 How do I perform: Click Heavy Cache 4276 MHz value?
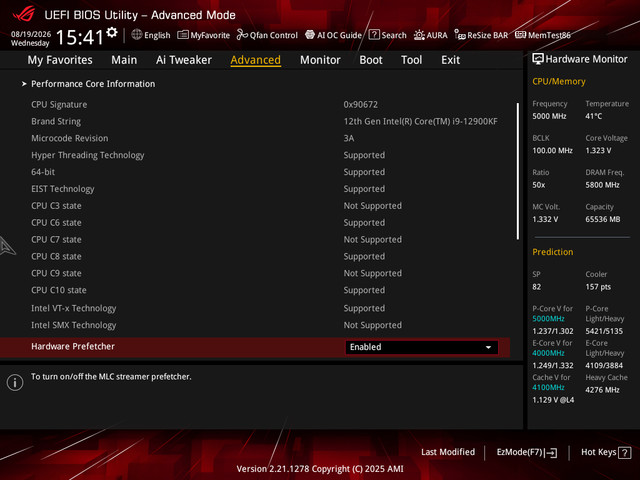(602, 390)
